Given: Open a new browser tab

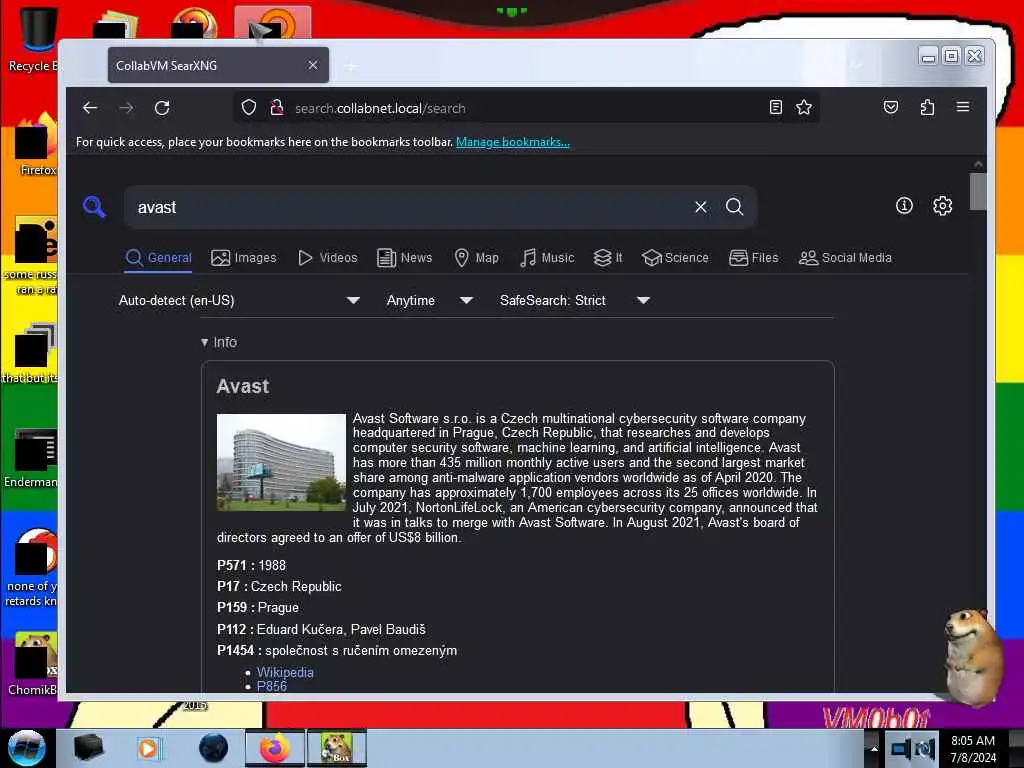Looking at the screenshot, I should coord(351,66).
